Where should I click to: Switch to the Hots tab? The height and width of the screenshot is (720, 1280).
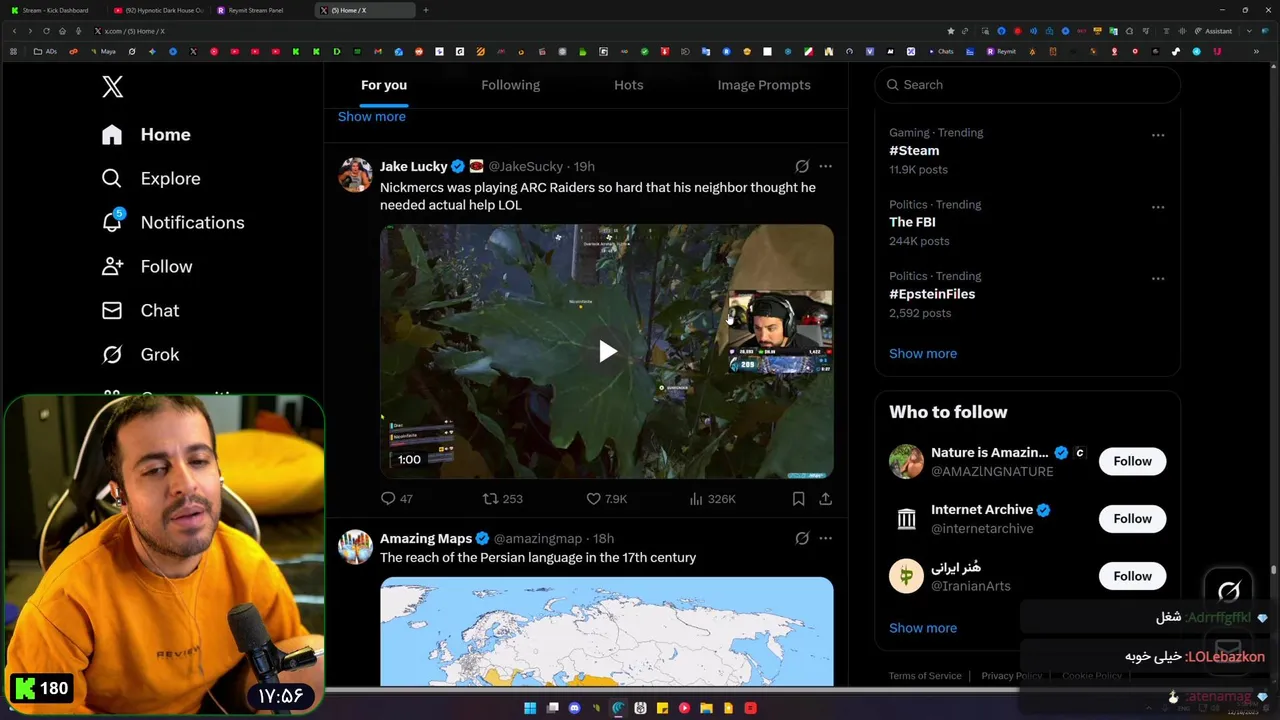coord(629,85)
